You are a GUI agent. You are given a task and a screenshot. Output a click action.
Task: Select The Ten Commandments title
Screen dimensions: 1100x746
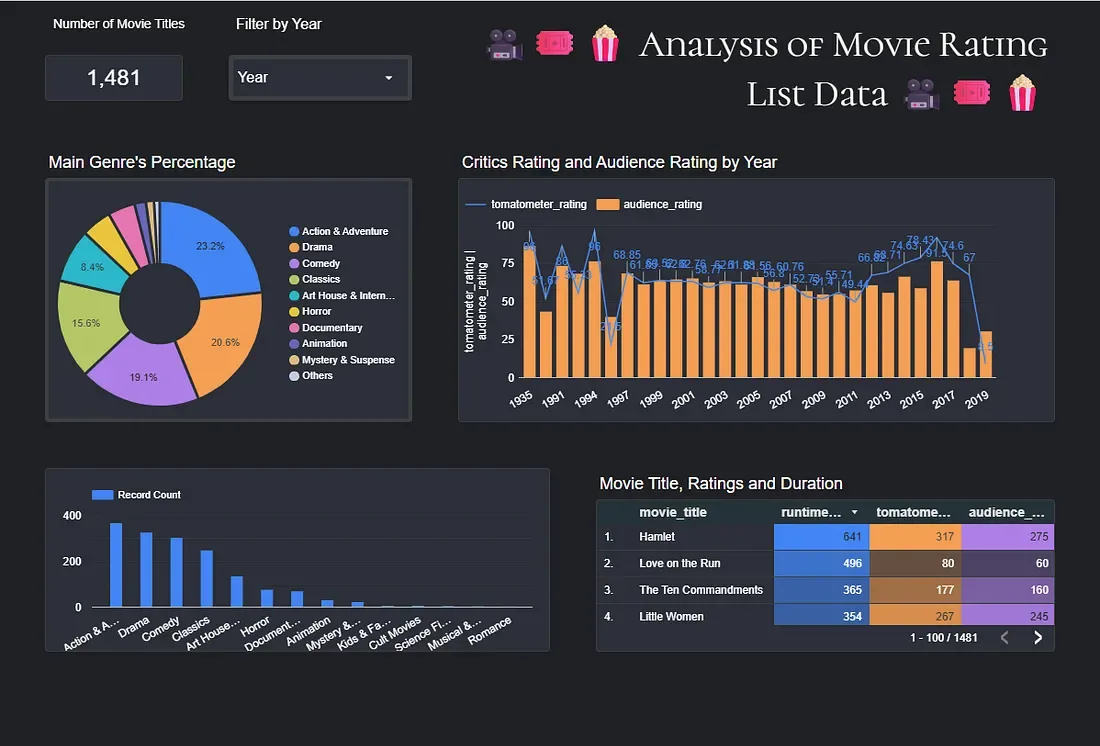(701, 590)
